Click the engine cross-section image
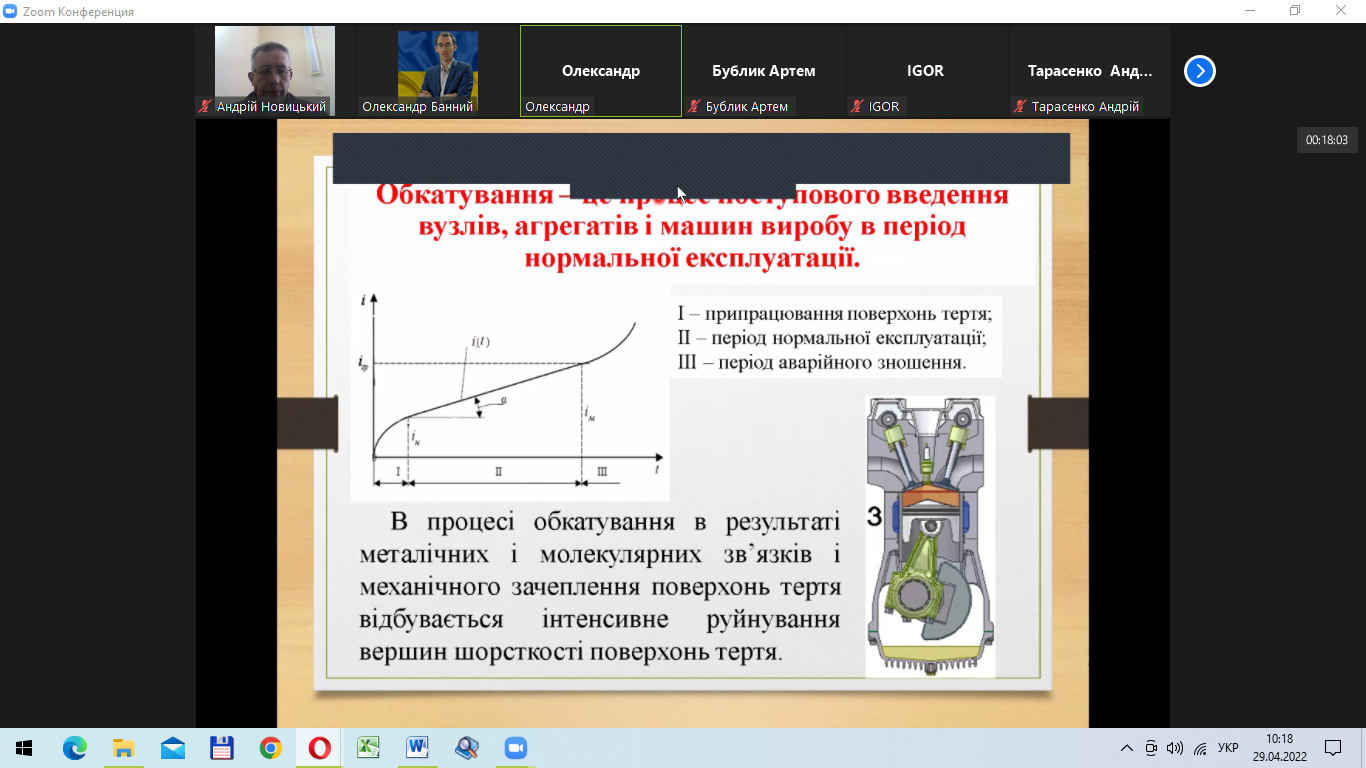The height and width of the screenshot is (768, 1366). coord(930,536)
